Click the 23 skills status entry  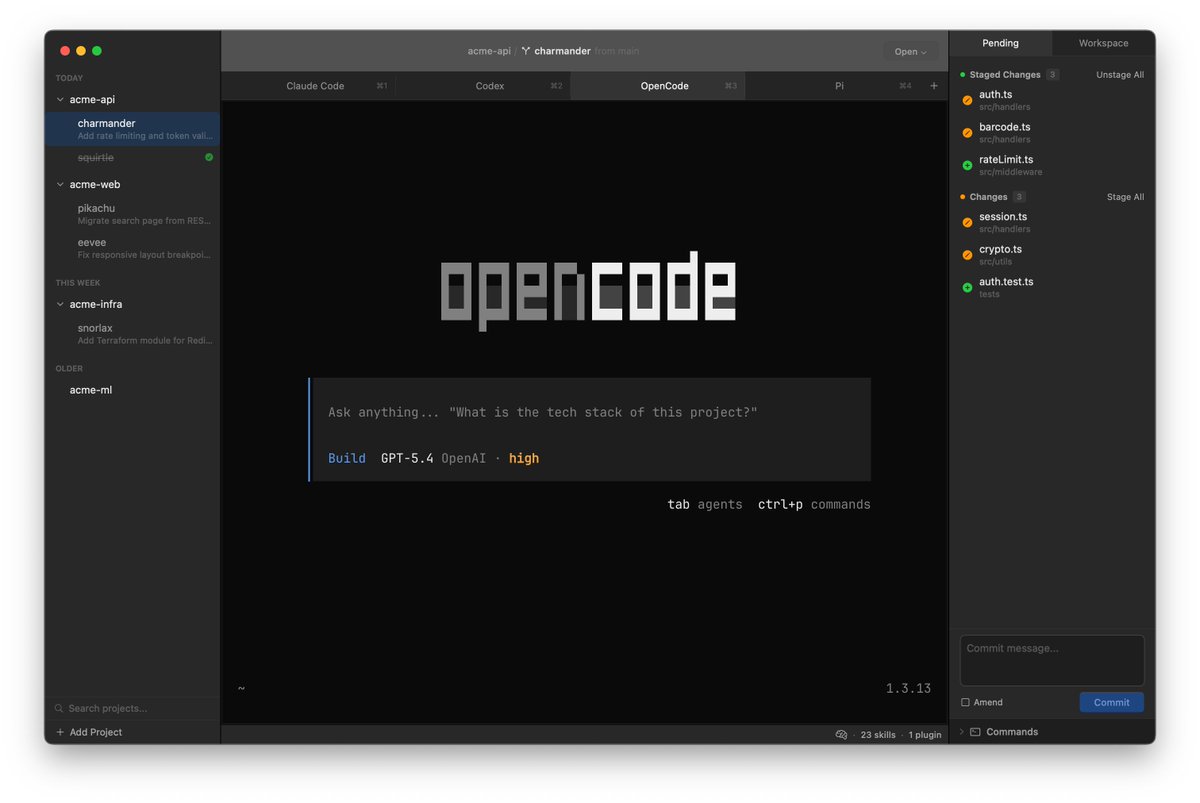pyautogui.click(x=878, y=734)
